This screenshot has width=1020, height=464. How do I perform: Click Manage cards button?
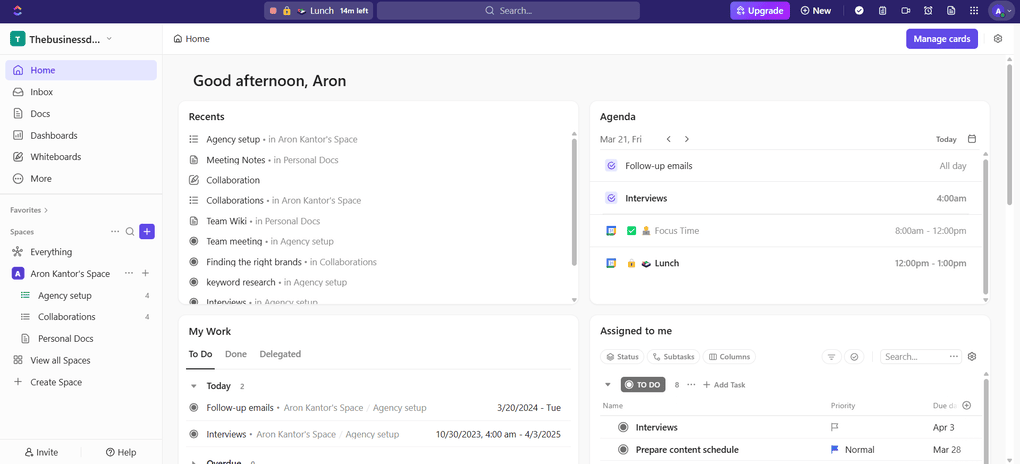click(x=941, y=39)
